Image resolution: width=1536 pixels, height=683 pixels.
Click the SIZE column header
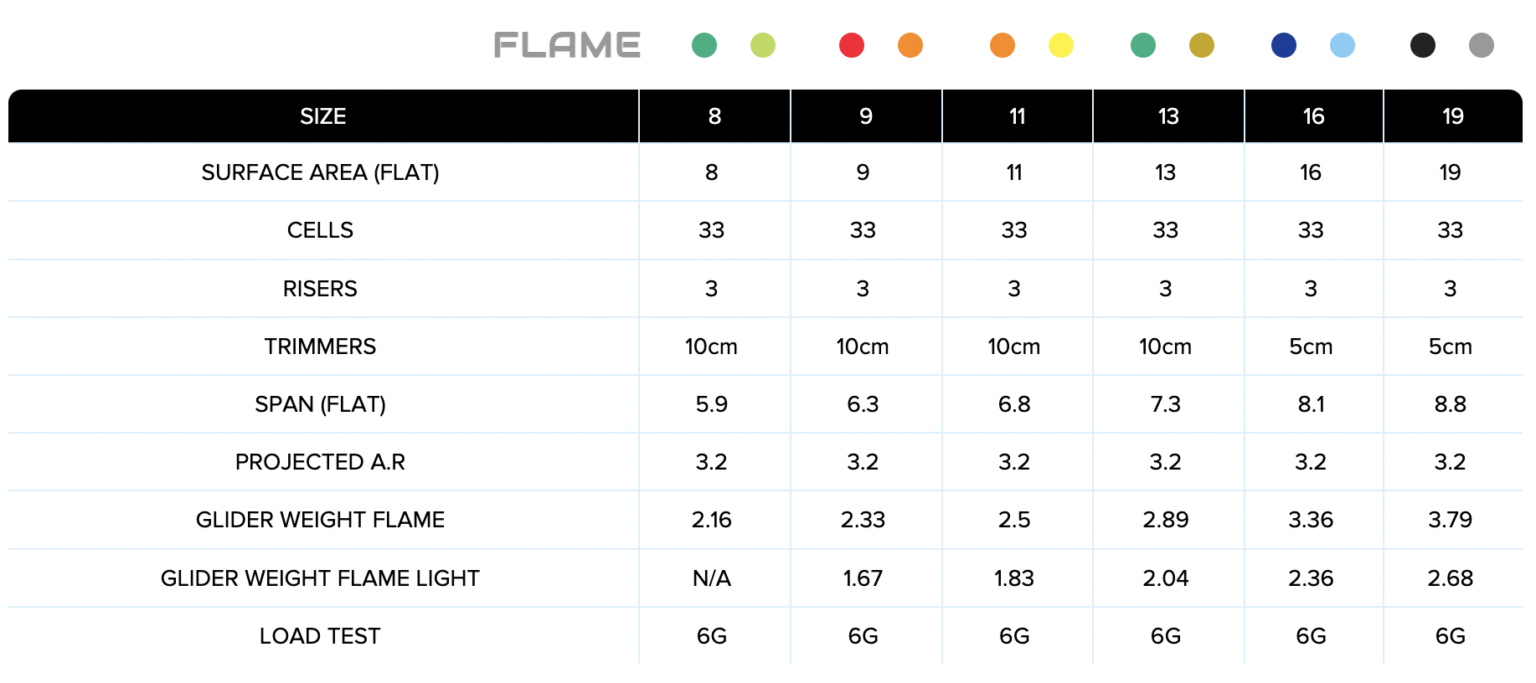coord(323,116)
